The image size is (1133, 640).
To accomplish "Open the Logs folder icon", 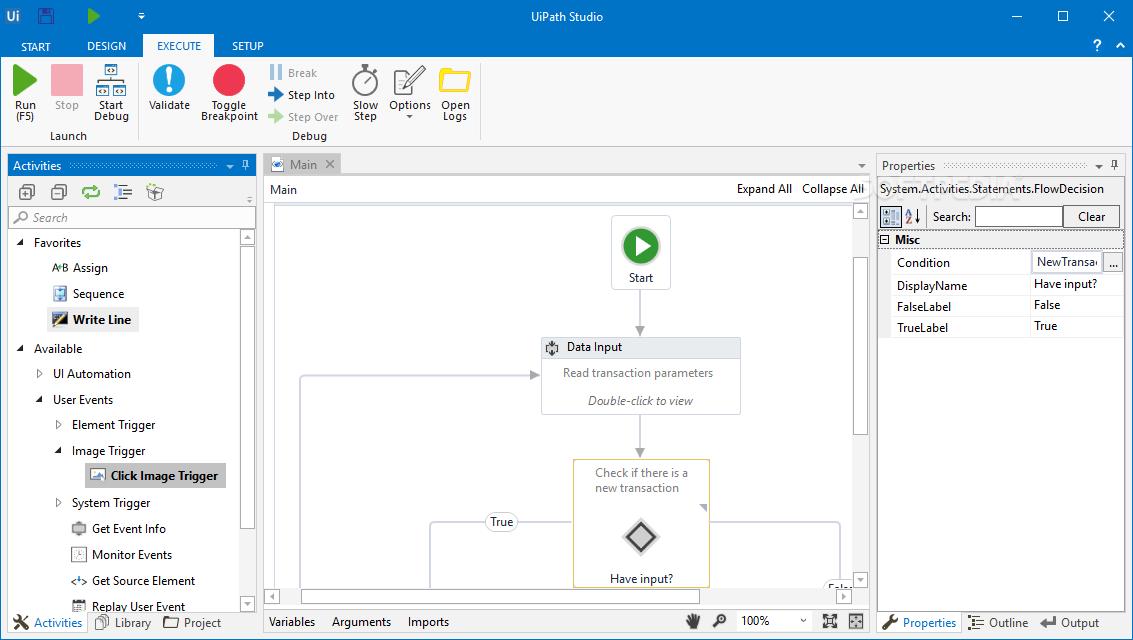I will 455,81.
